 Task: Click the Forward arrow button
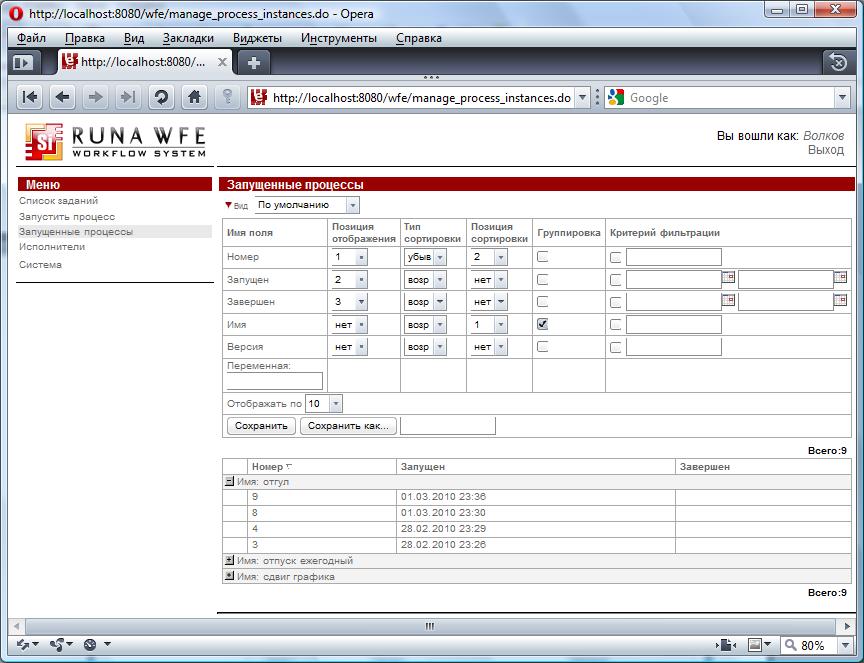pos(95,98)
